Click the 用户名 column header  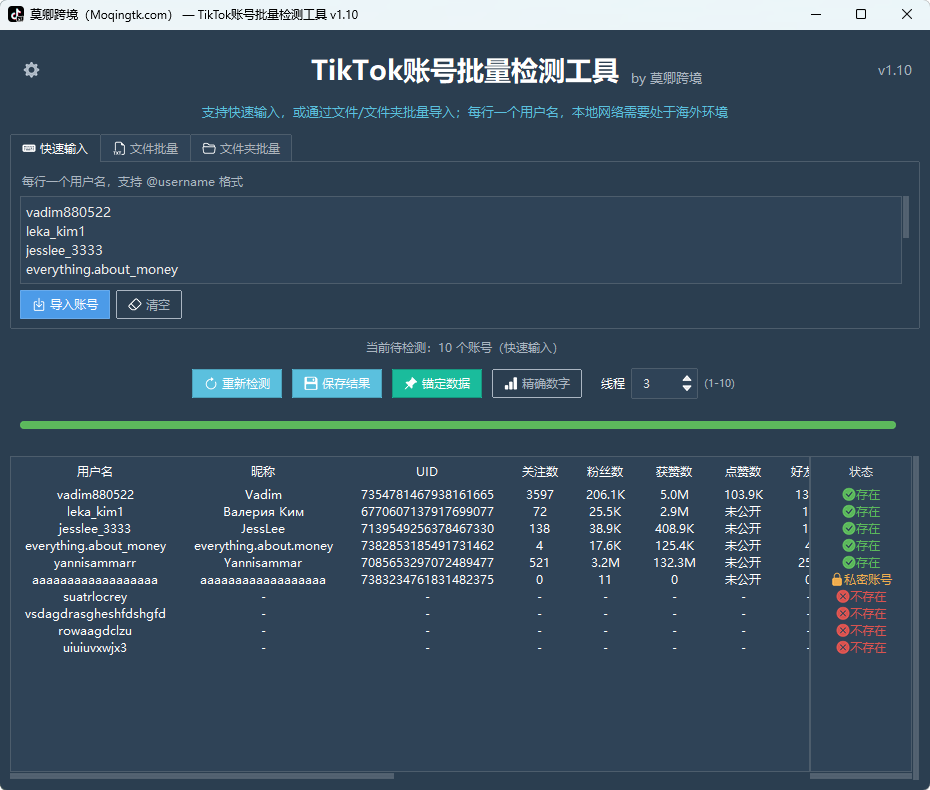[x=95, y=472]
